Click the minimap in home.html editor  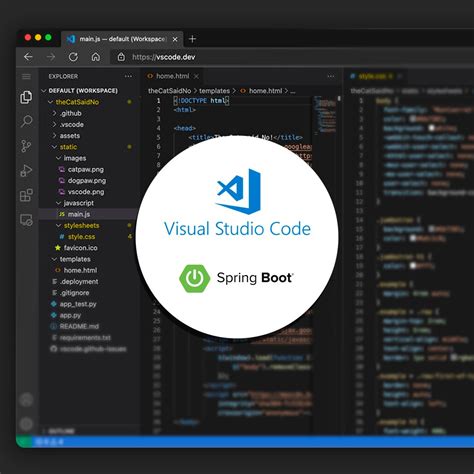pyautogui.click(x=325, y=115)
